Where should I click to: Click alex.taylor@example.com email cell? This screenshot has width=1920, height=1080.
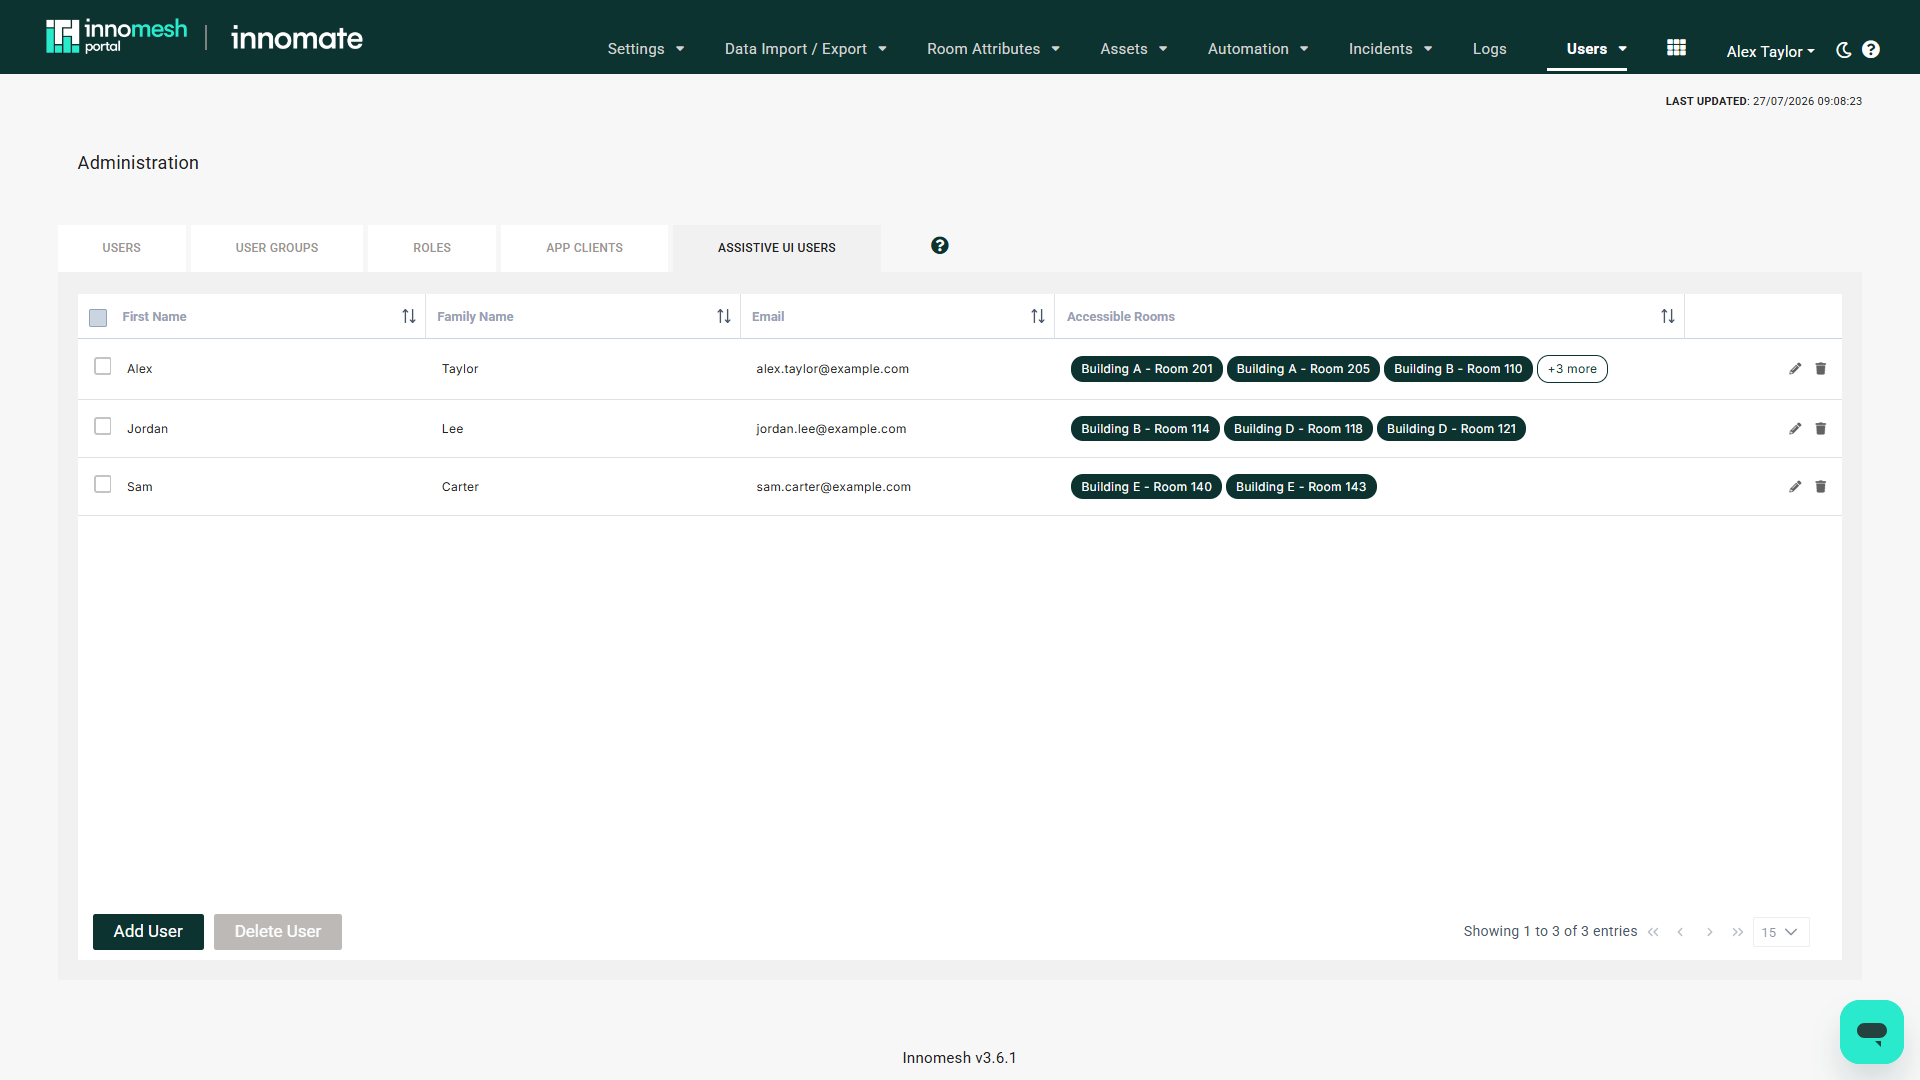tap(832, 369)
